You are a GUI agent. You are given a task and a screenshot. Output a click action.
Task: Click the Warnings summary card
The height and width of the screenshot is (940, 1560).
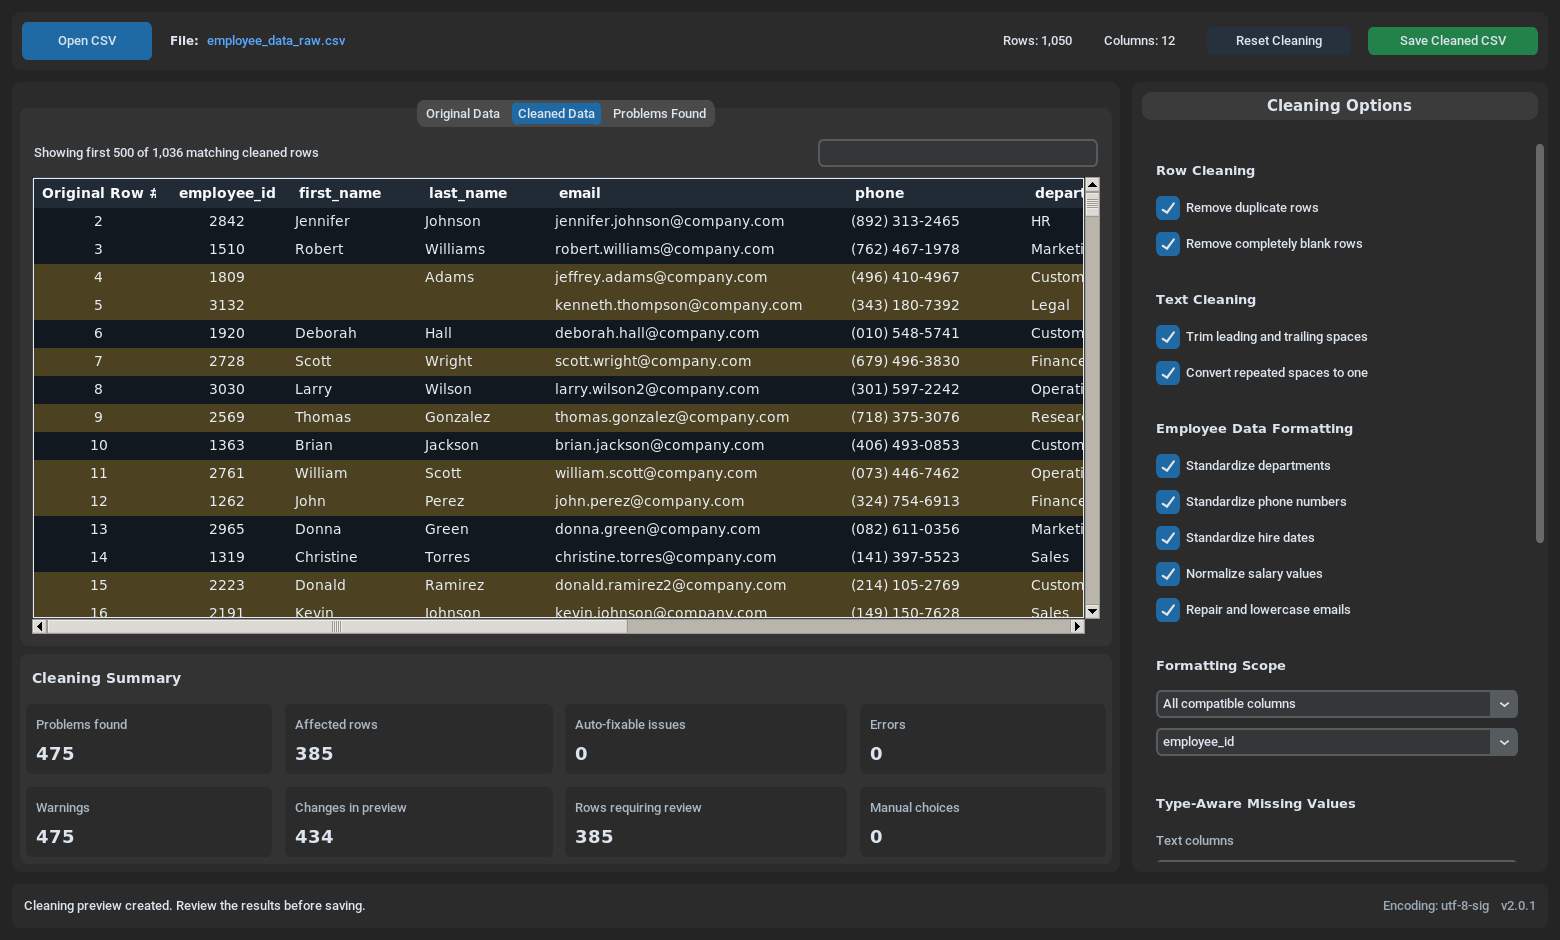coord(149,822)
